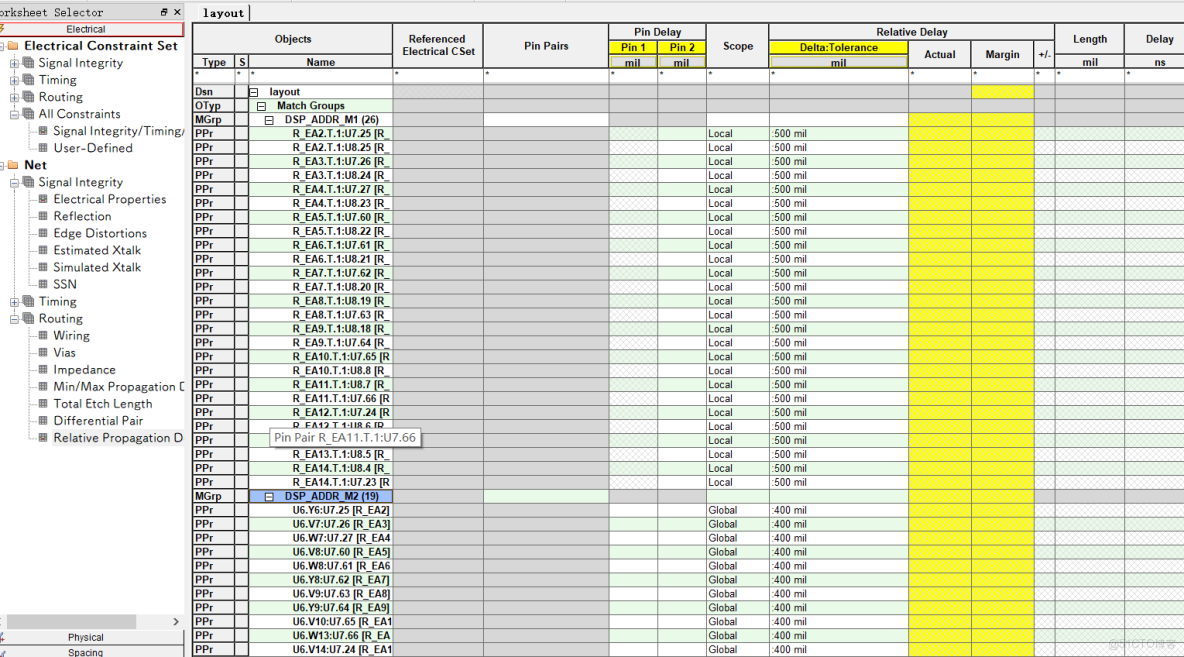Open the SSN worksheet

coord(65,285)
